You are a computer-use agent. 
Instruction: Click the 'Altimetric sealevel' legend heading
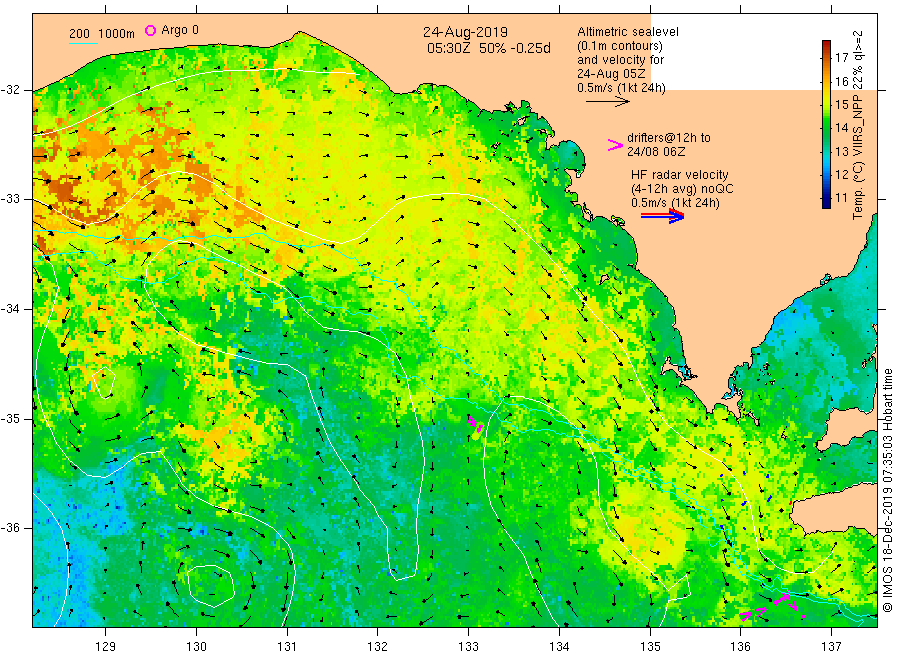(628, 32)
